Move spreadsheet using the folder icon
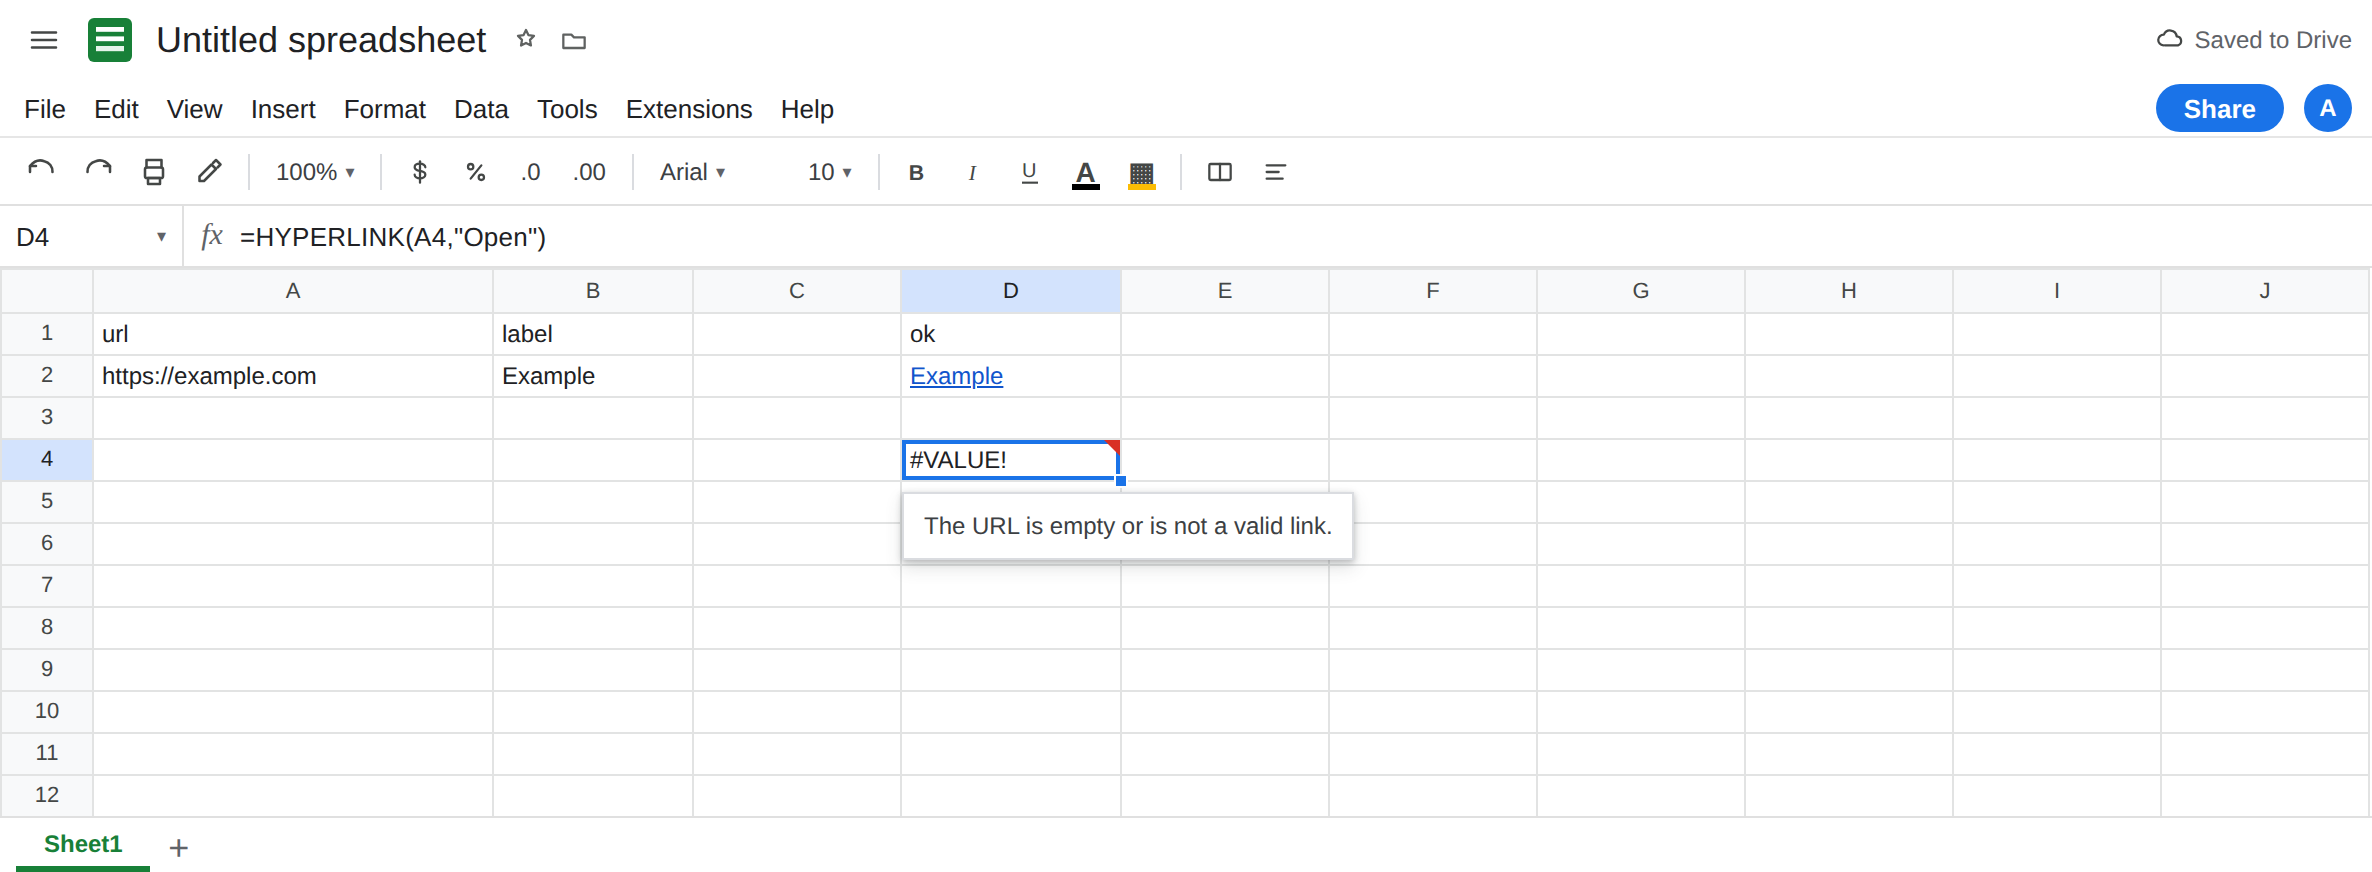This screenshot has height=872, width=2372. pyautogui.click(x=574, y=41)
